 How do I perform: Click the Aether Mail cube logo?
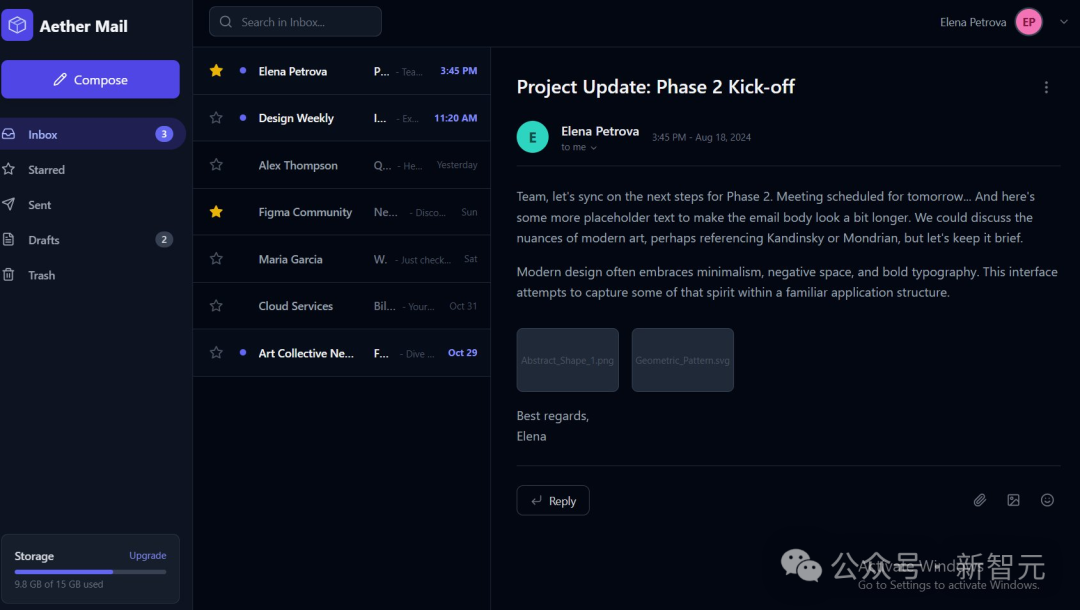pos(17,25)
